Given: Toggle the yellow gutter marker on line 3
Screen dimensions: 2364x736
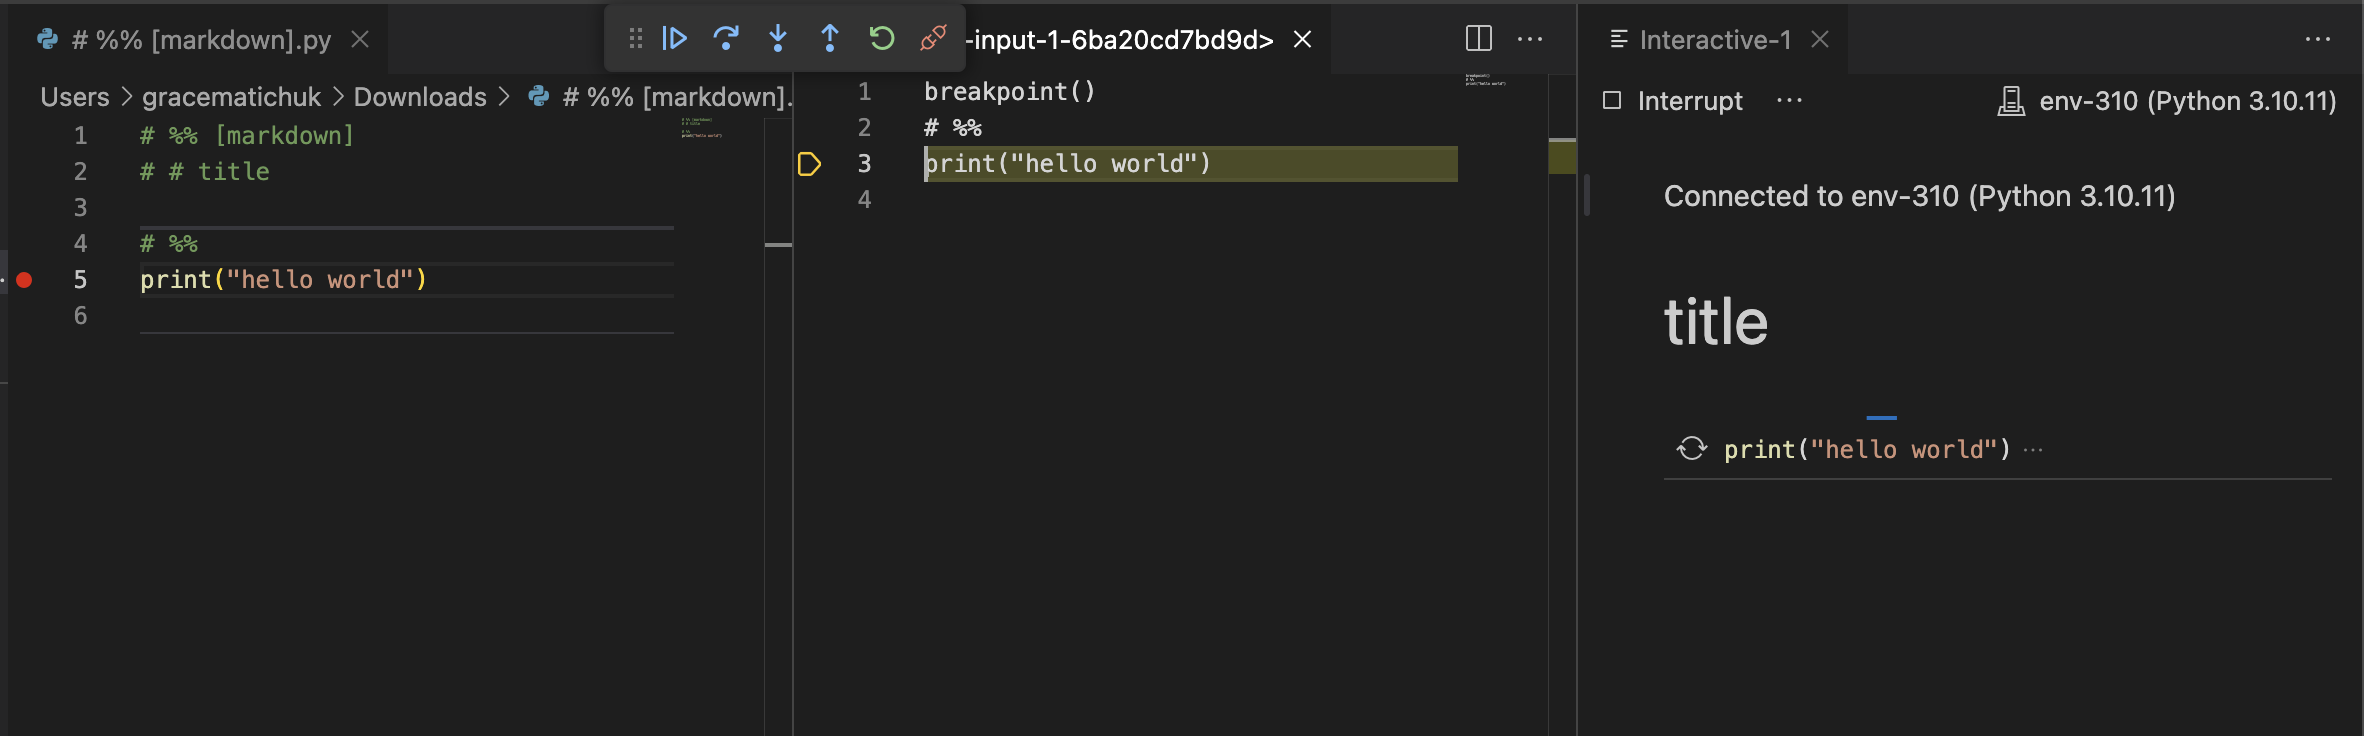Looking at the screenshot, I should [810, 164].
